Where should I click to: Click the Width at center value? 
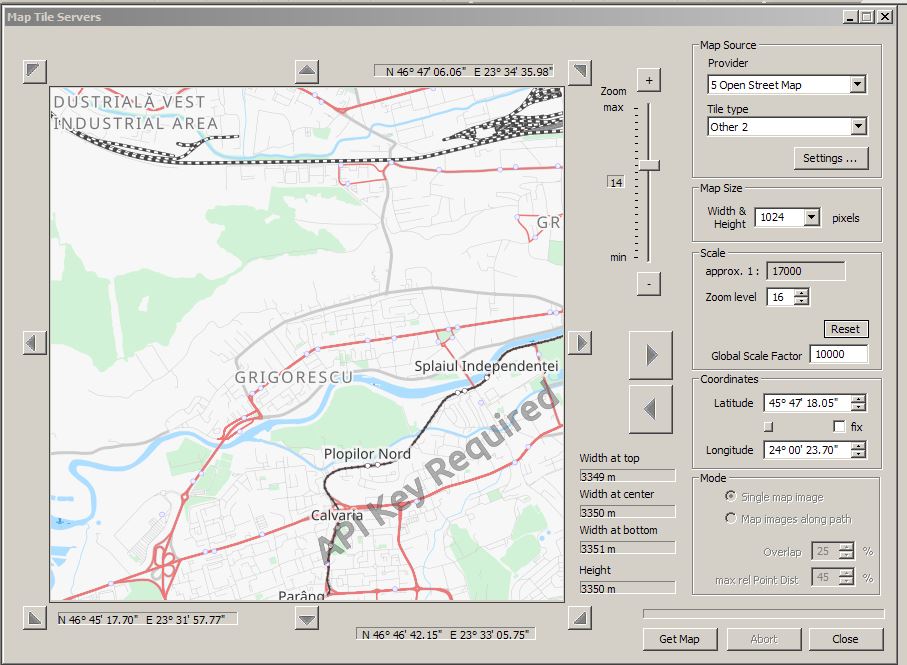(x=628, y=512)
